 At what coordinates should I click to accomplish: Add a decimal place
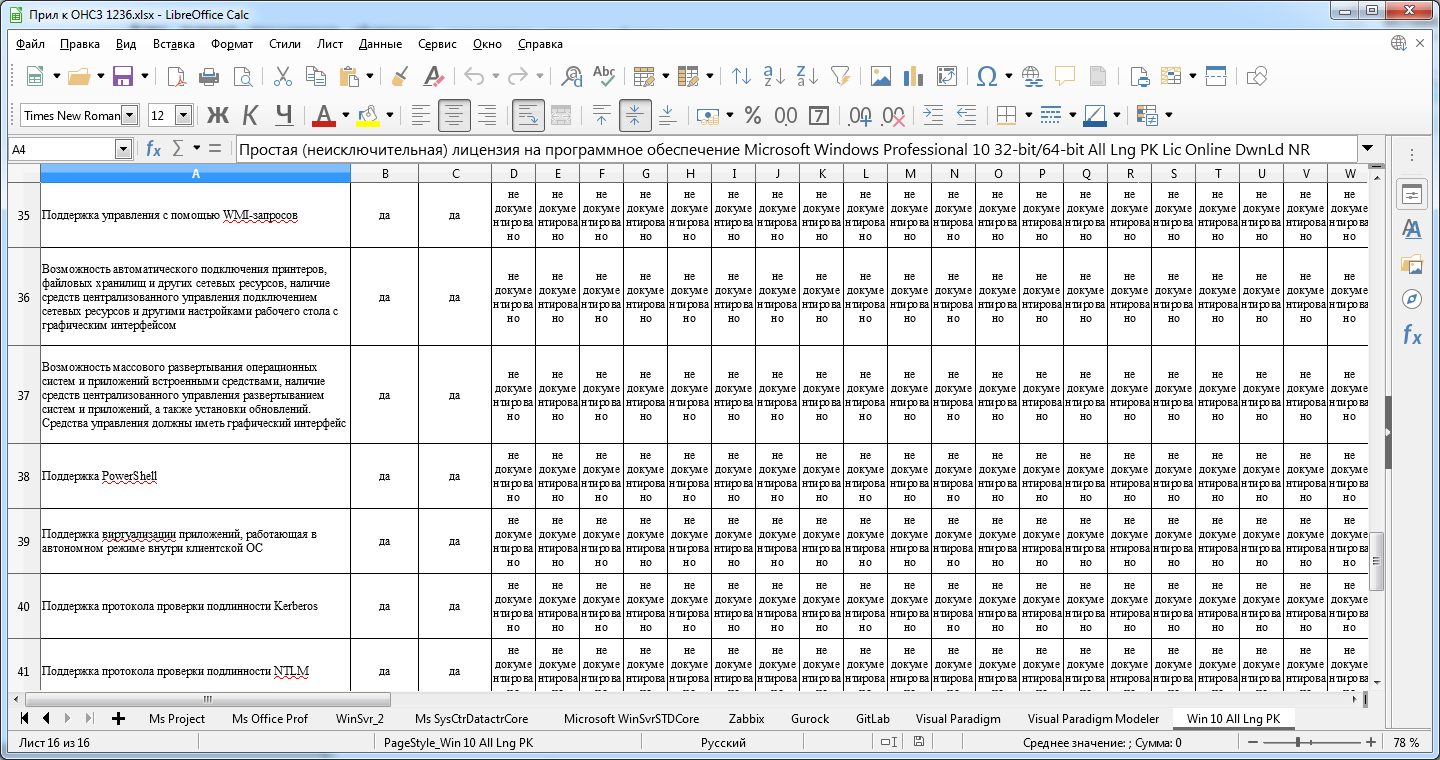pyautogui.click(x=860, y=115)
